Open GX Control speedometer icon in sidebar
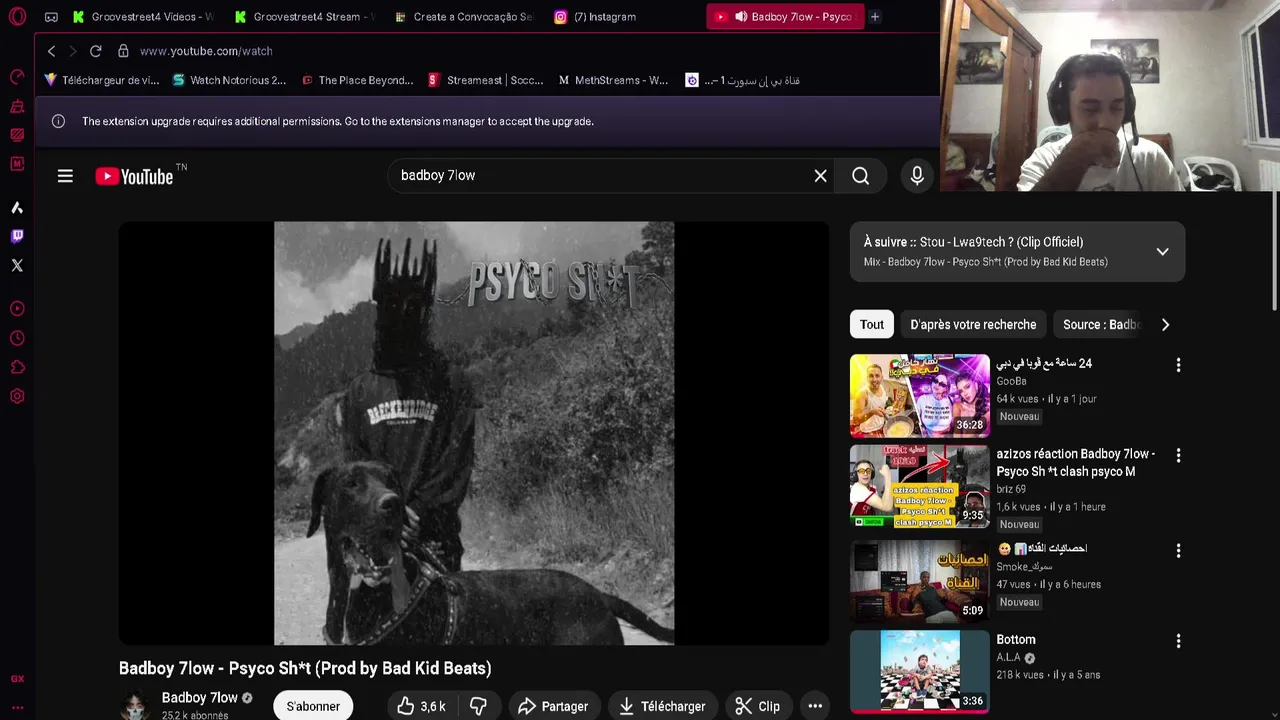The image size is (1280, 720). [x=17, y=77]
